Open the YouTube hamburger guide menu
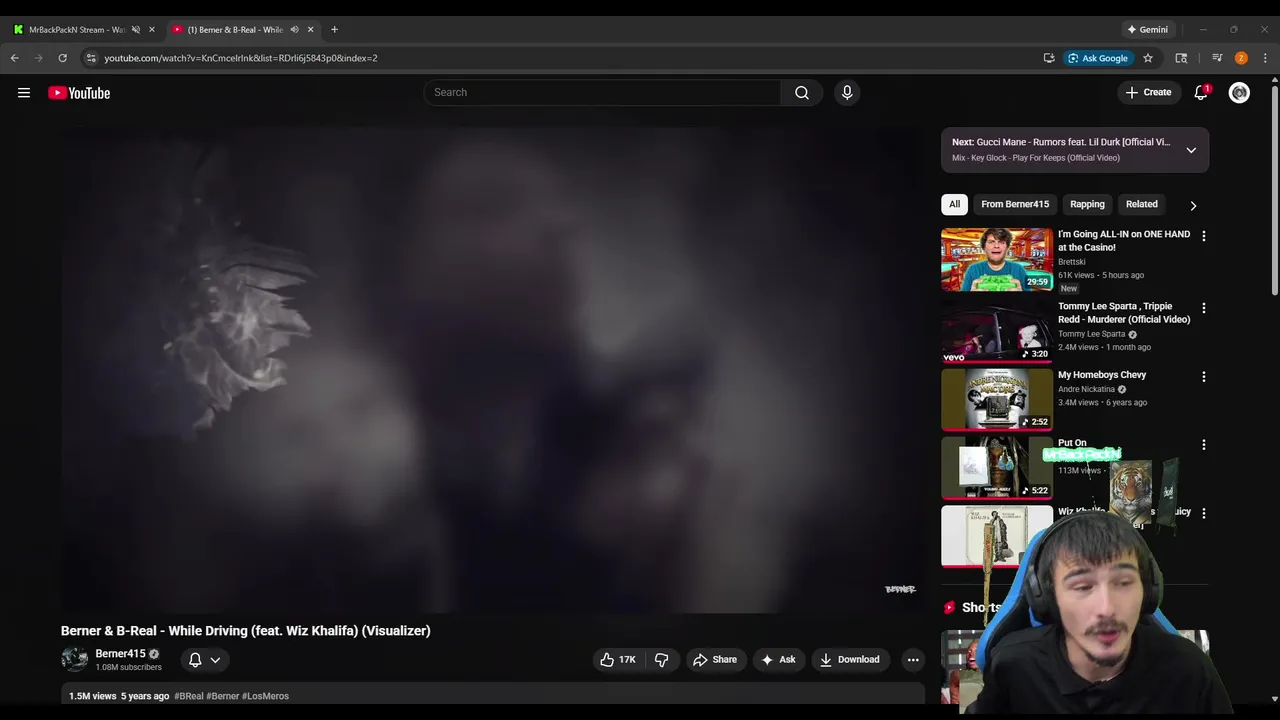This screenshot has width=1280, height=720. [24, 93]
